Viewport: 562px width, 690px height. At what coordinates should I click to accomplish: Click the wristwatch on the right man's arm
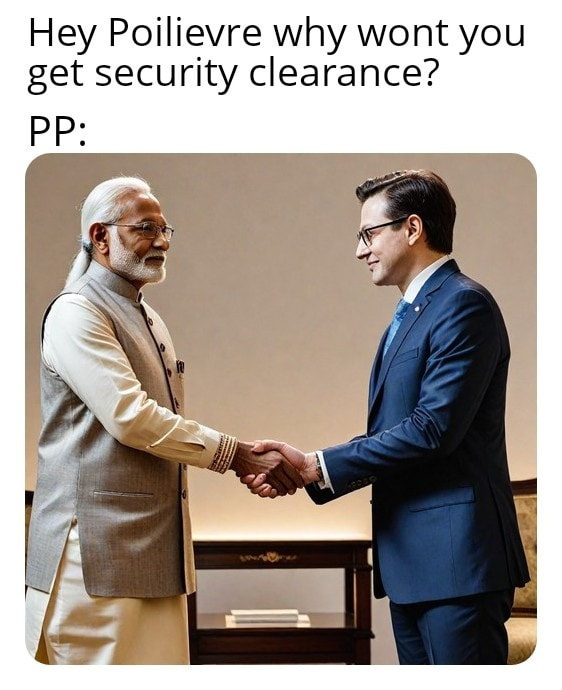pos(318,466)
